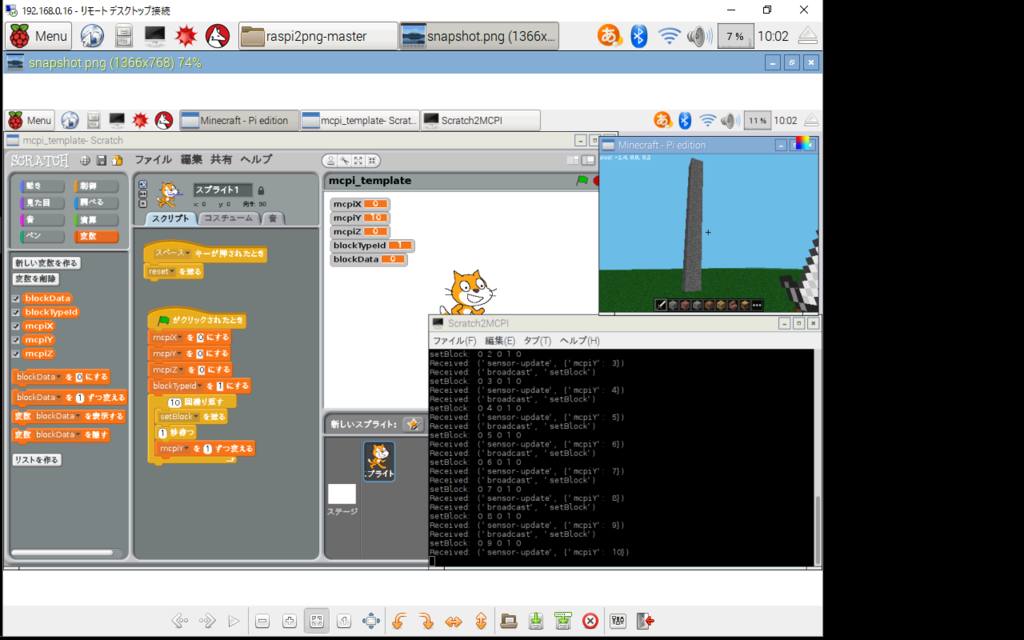Go to the next image in viewer toolbar
1024x640 pixels.
(207, 620)
